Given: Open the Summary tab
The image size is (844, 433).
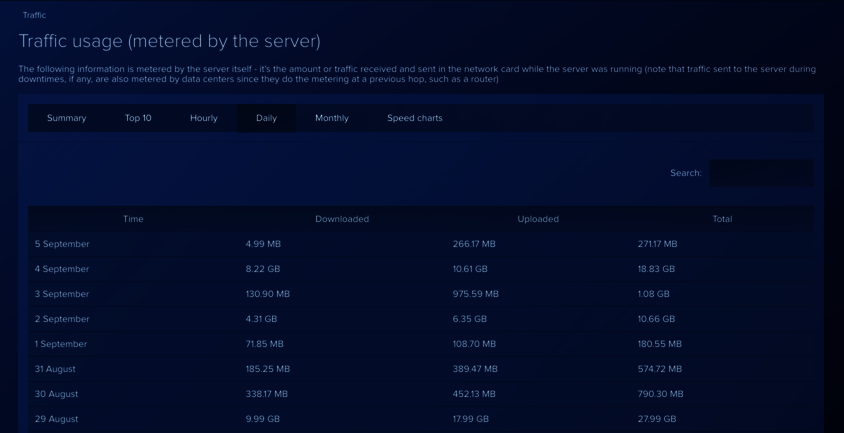Looking at the screenshot, I should coord(66,118).
